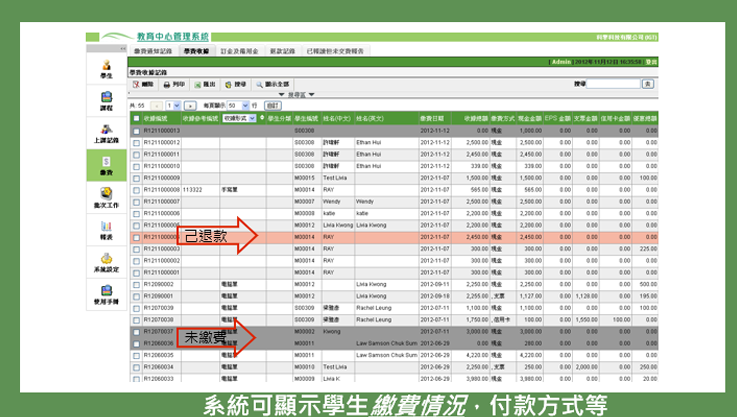737x417 pixels.
Task: Tick the select-all checkbox in table header
Action: 136,118
